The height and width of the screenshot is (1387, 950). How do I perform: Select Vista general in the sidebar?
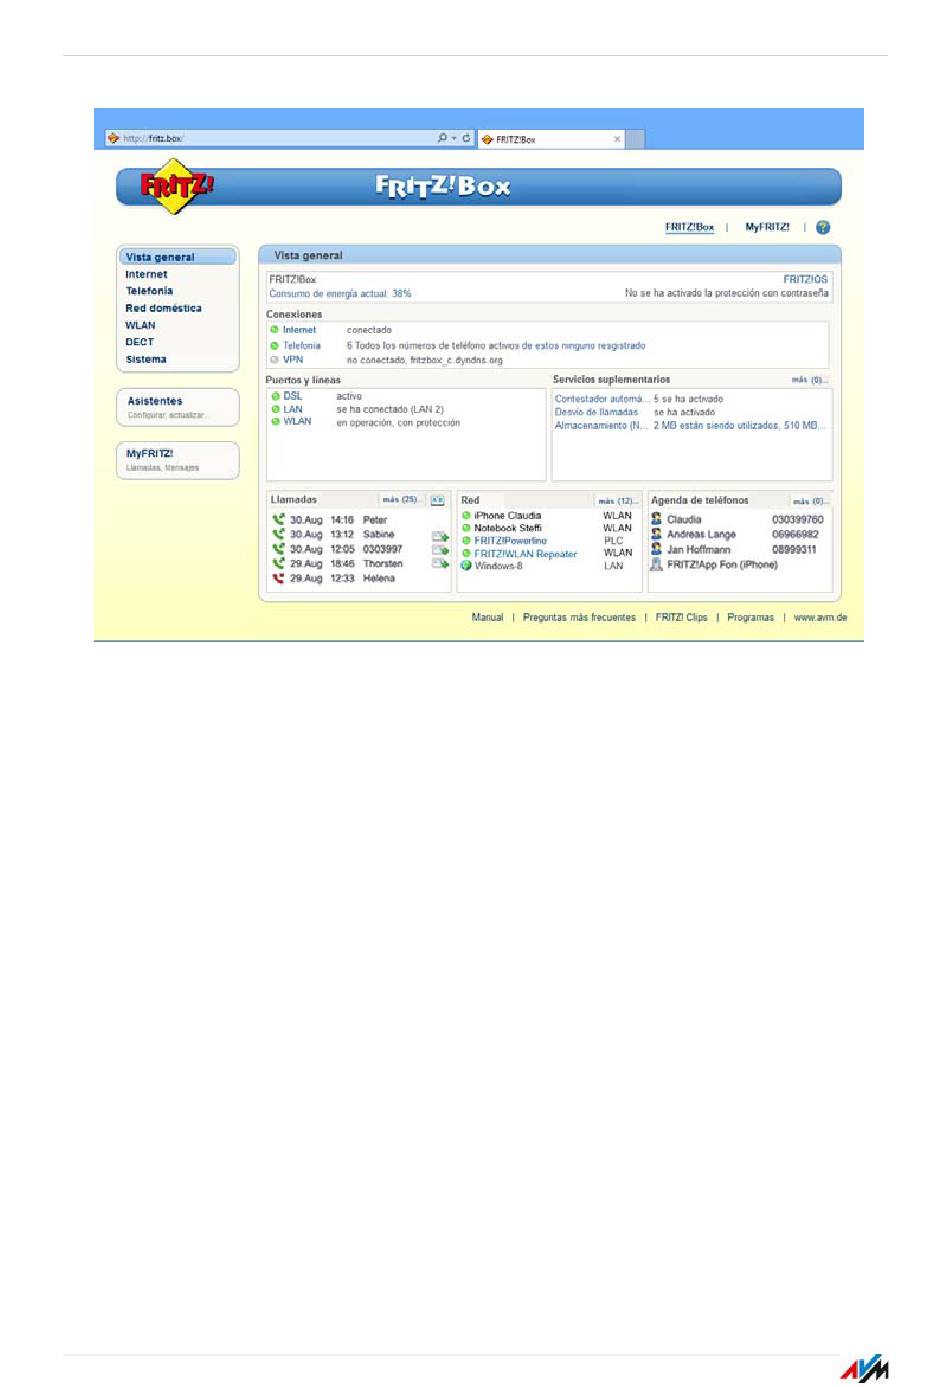tap(177, 257)
